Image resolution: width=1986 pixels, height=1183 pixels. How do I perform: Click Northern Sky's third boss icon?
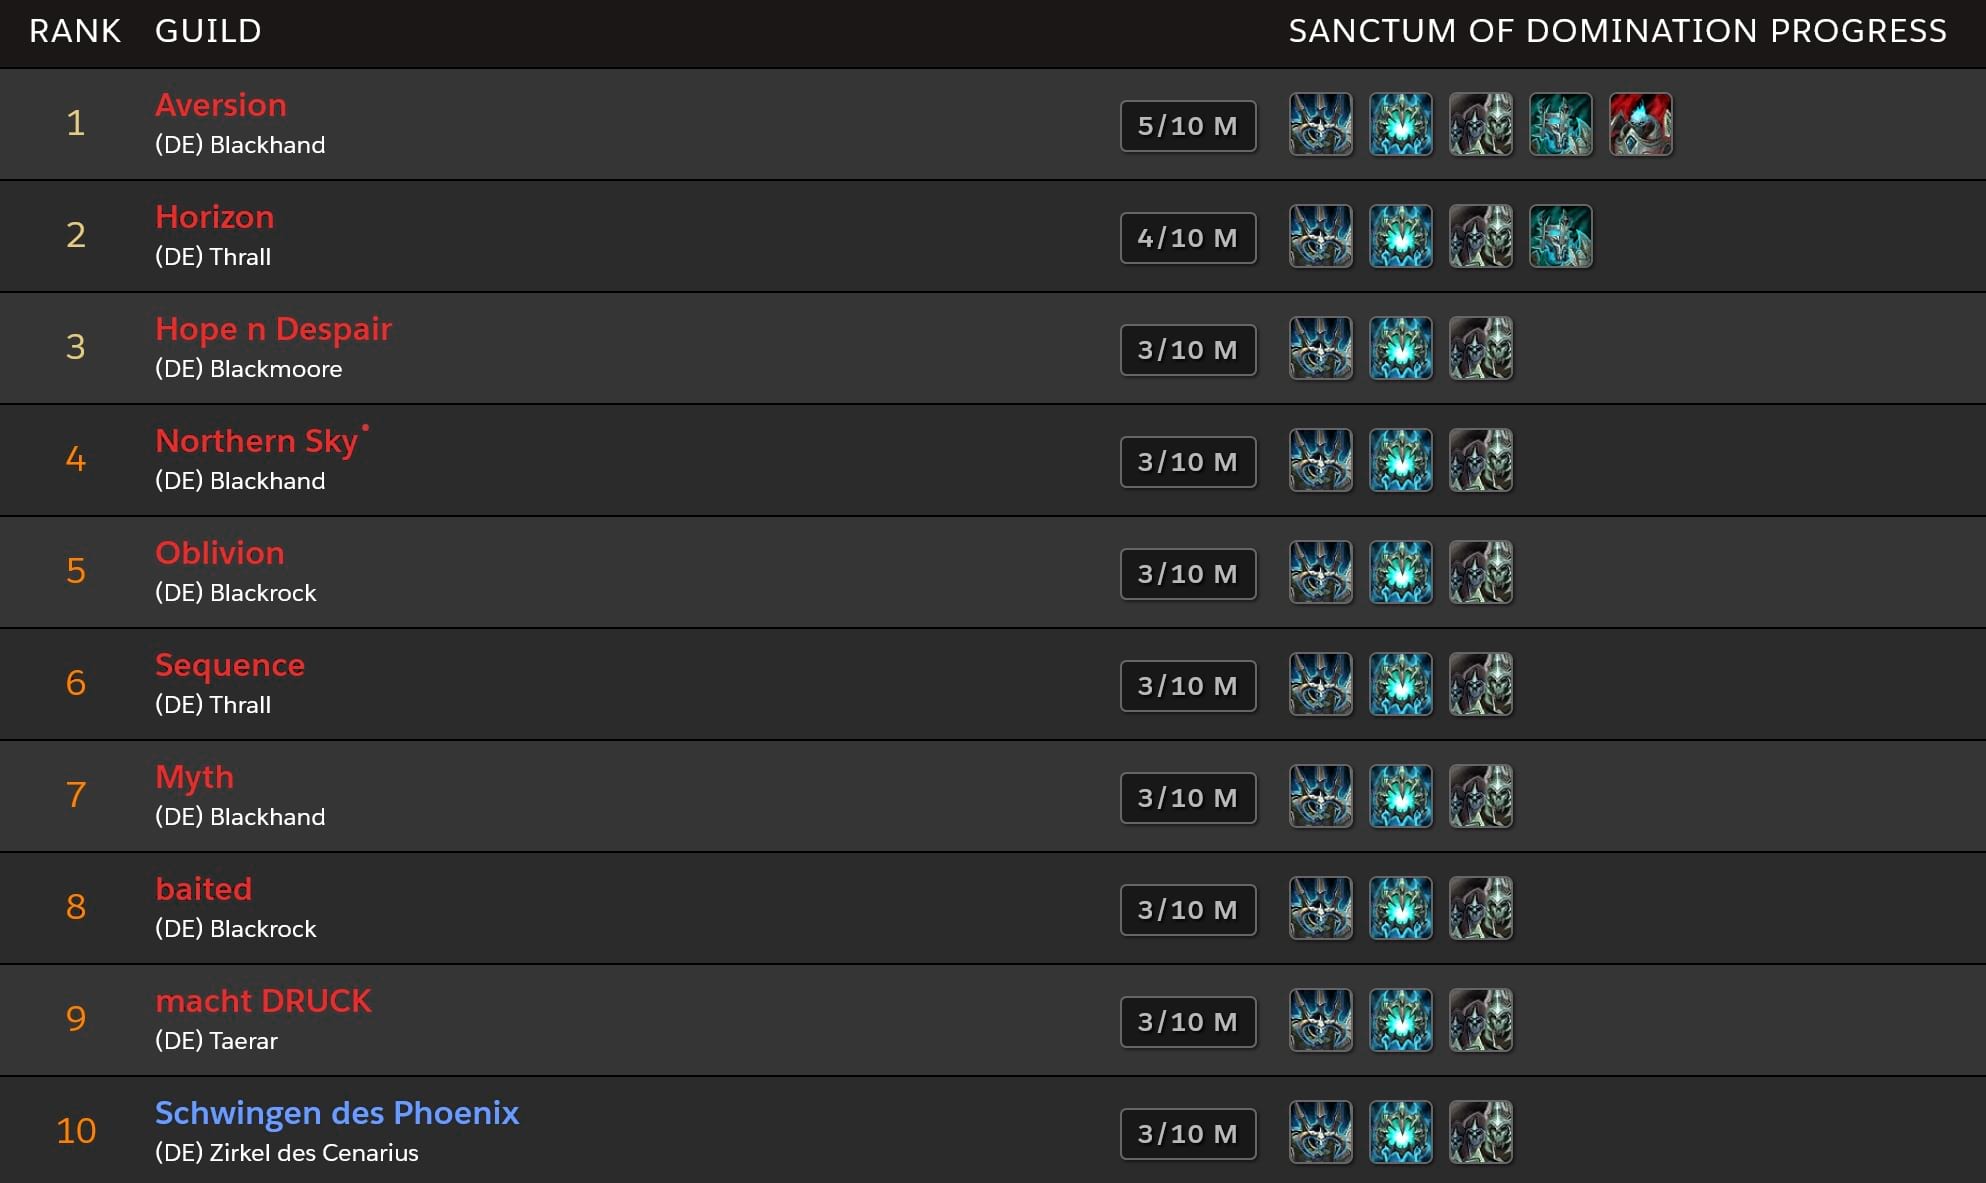[1480, 461]
